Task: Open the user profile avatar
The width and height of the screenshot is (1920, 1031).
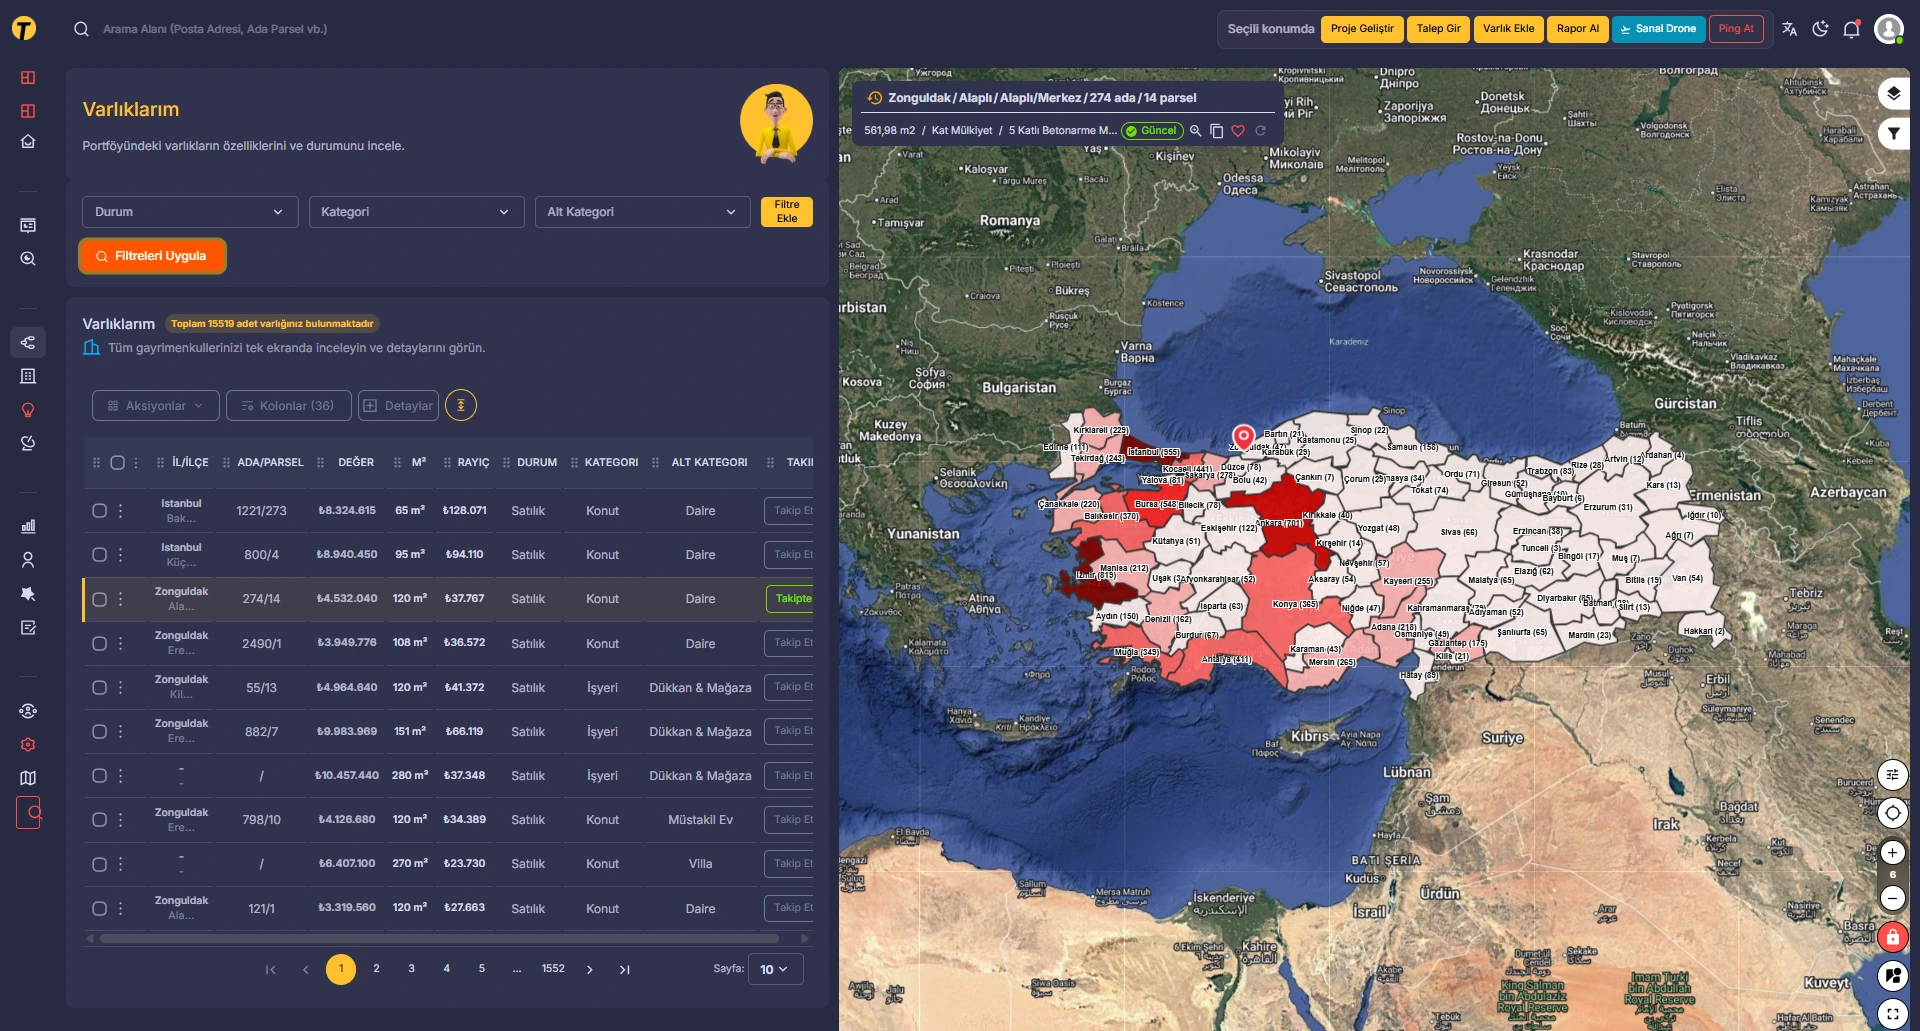Action: [1888, 29]
